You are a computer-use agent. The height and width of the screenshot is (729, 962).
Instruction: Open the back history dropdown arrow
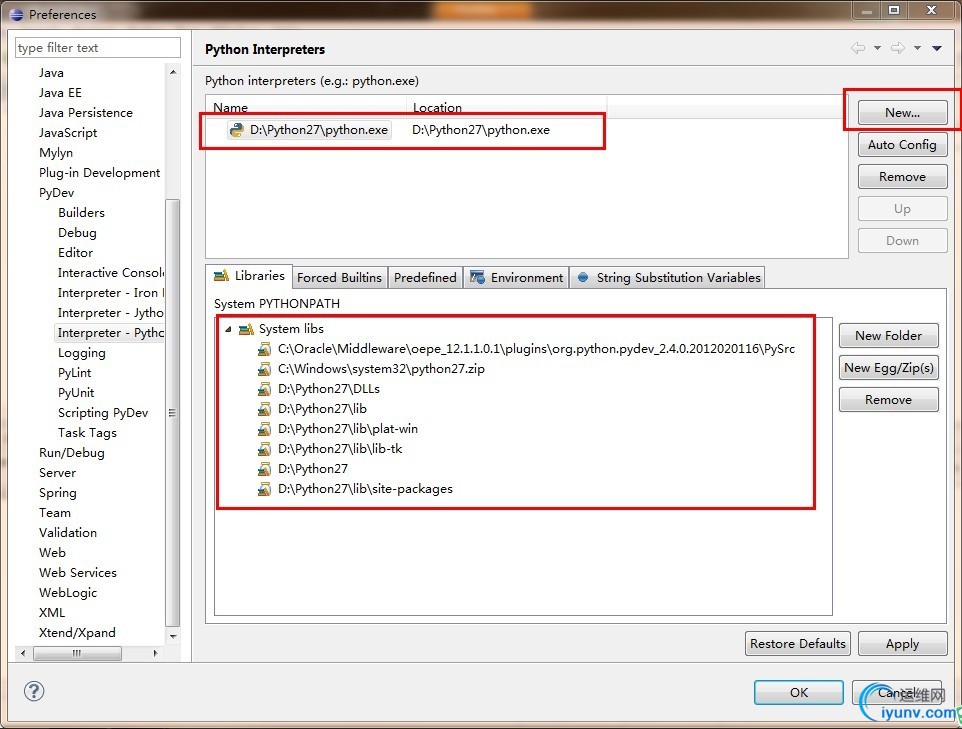(x=877, y=48)
